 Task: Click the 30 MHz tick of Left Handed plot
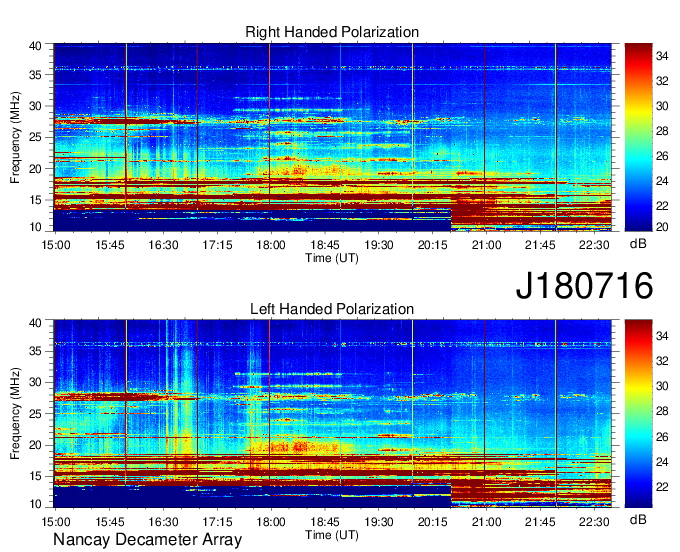[35, 382]
